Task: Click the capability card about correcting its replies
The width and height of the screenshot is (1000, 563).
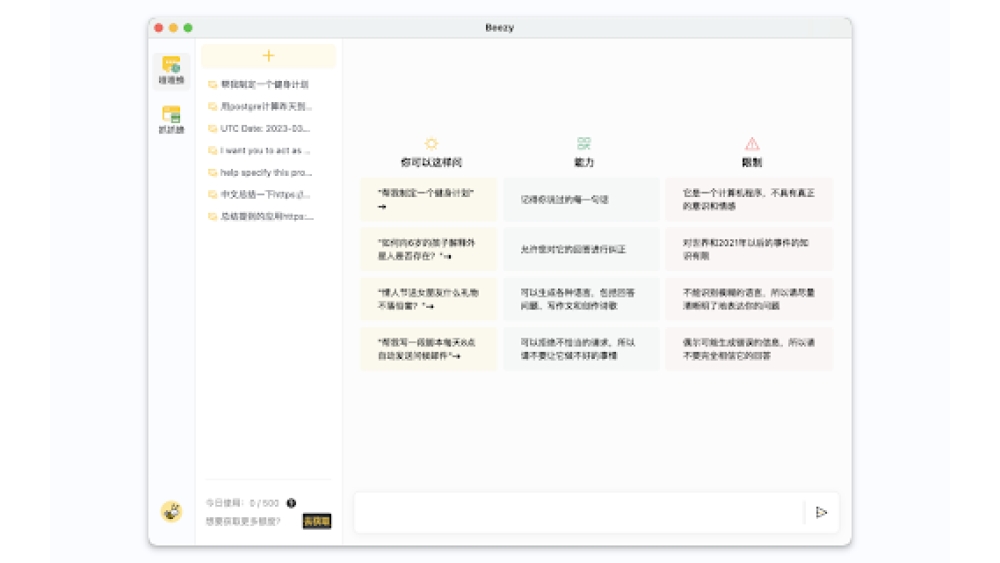Action: [x=581, y=249]
